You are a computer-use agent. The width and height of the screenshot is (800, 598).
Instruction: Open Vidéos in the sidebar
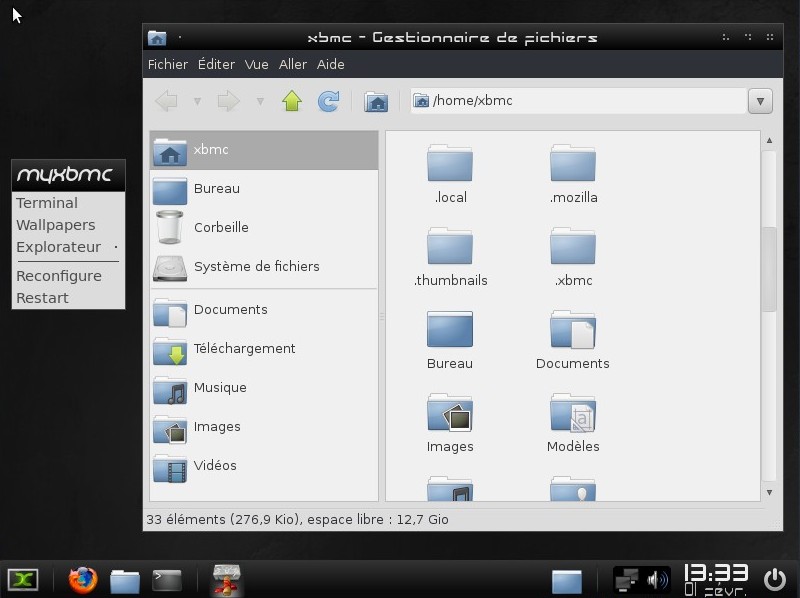(264, 465)
